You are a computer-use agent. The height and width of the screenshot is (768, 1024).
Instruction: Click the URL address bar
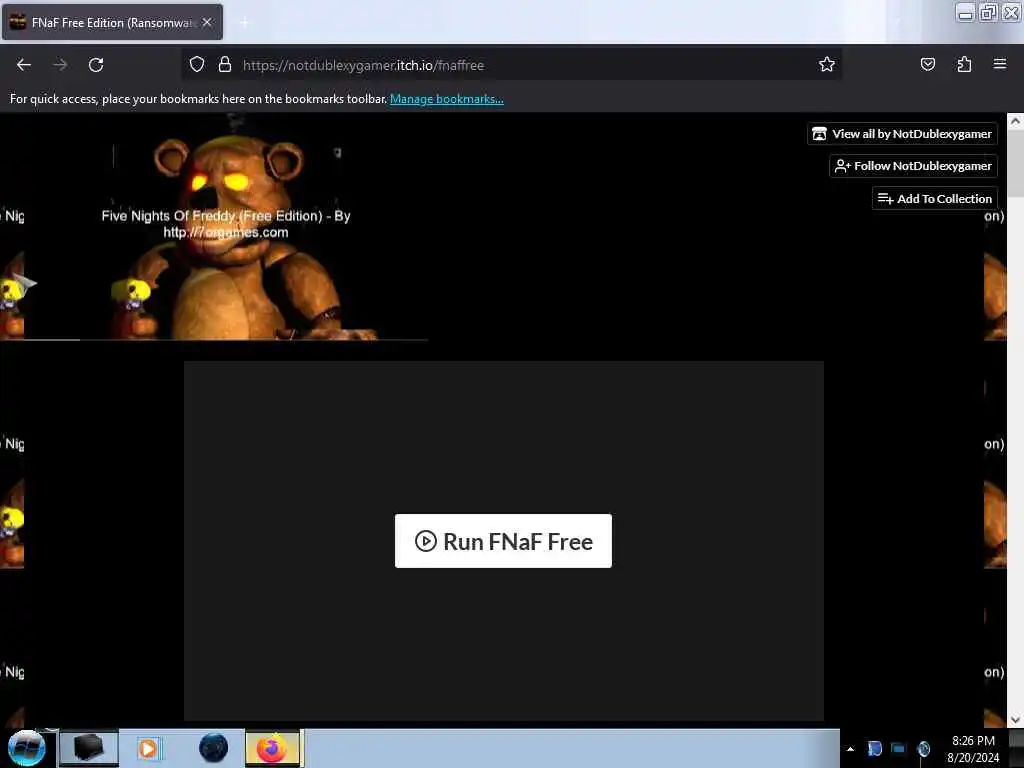(511, 65)
